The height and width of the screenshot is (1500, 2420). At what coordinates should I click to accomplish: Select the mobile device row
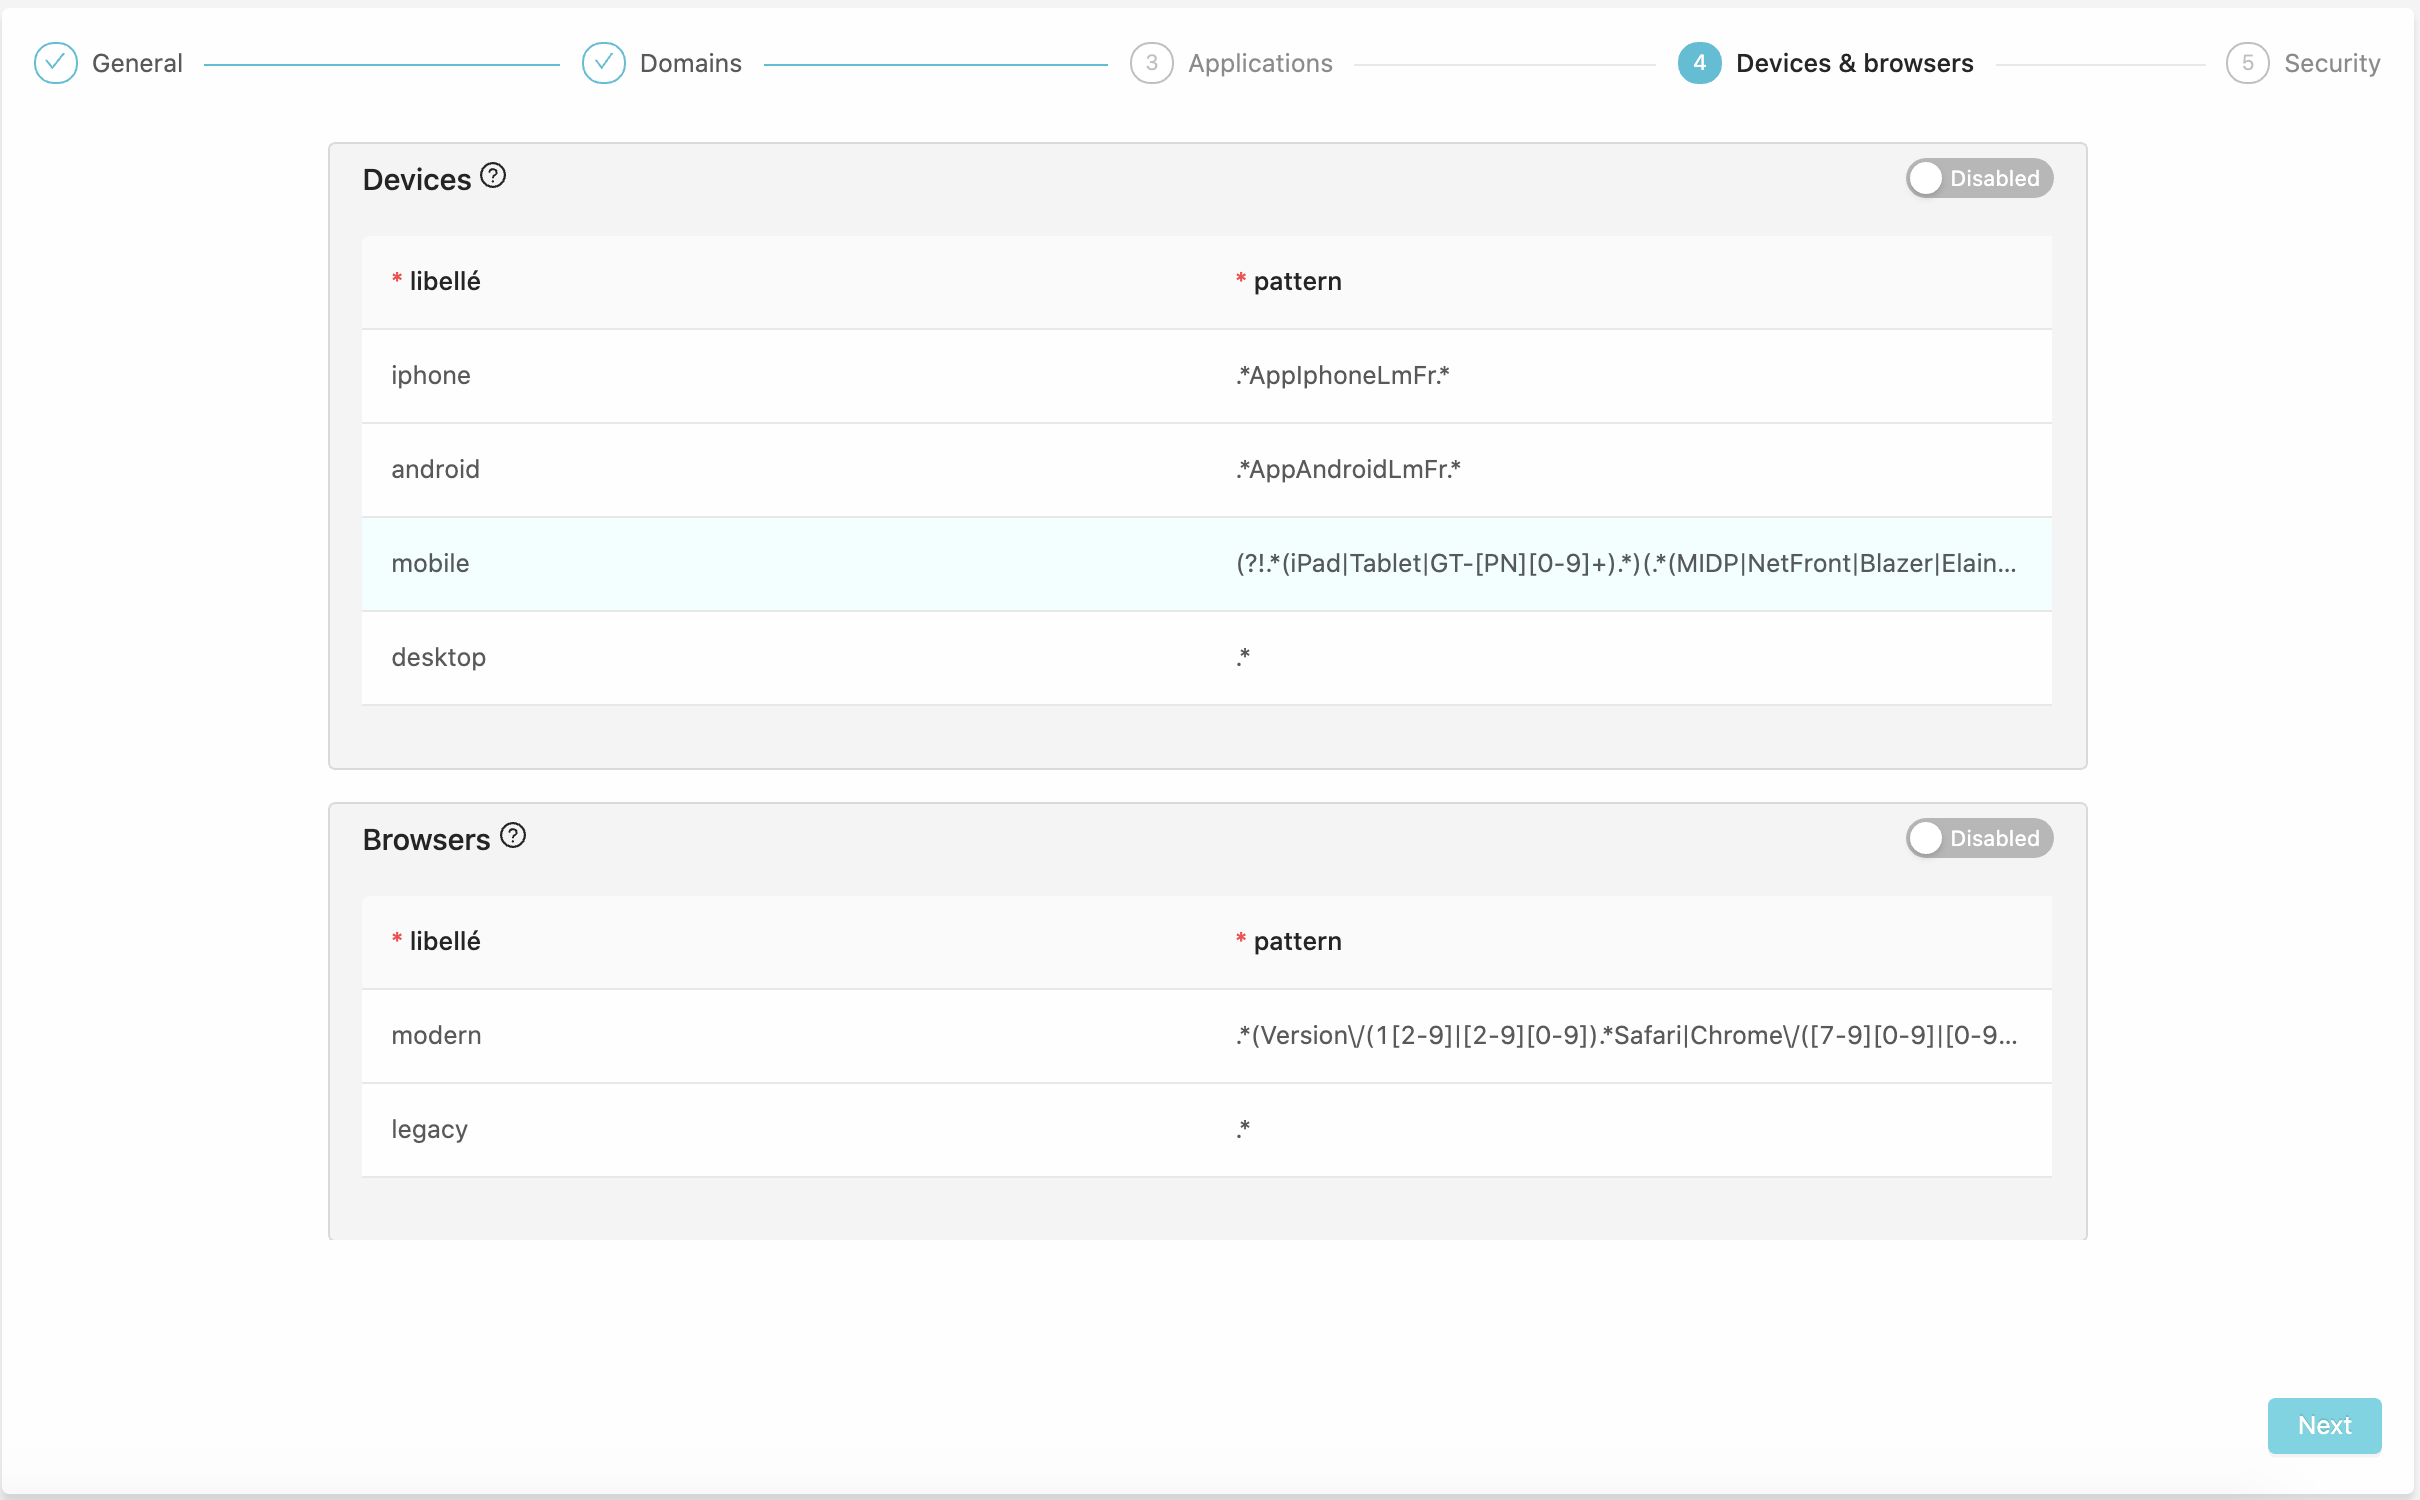tap(1205, 562)
